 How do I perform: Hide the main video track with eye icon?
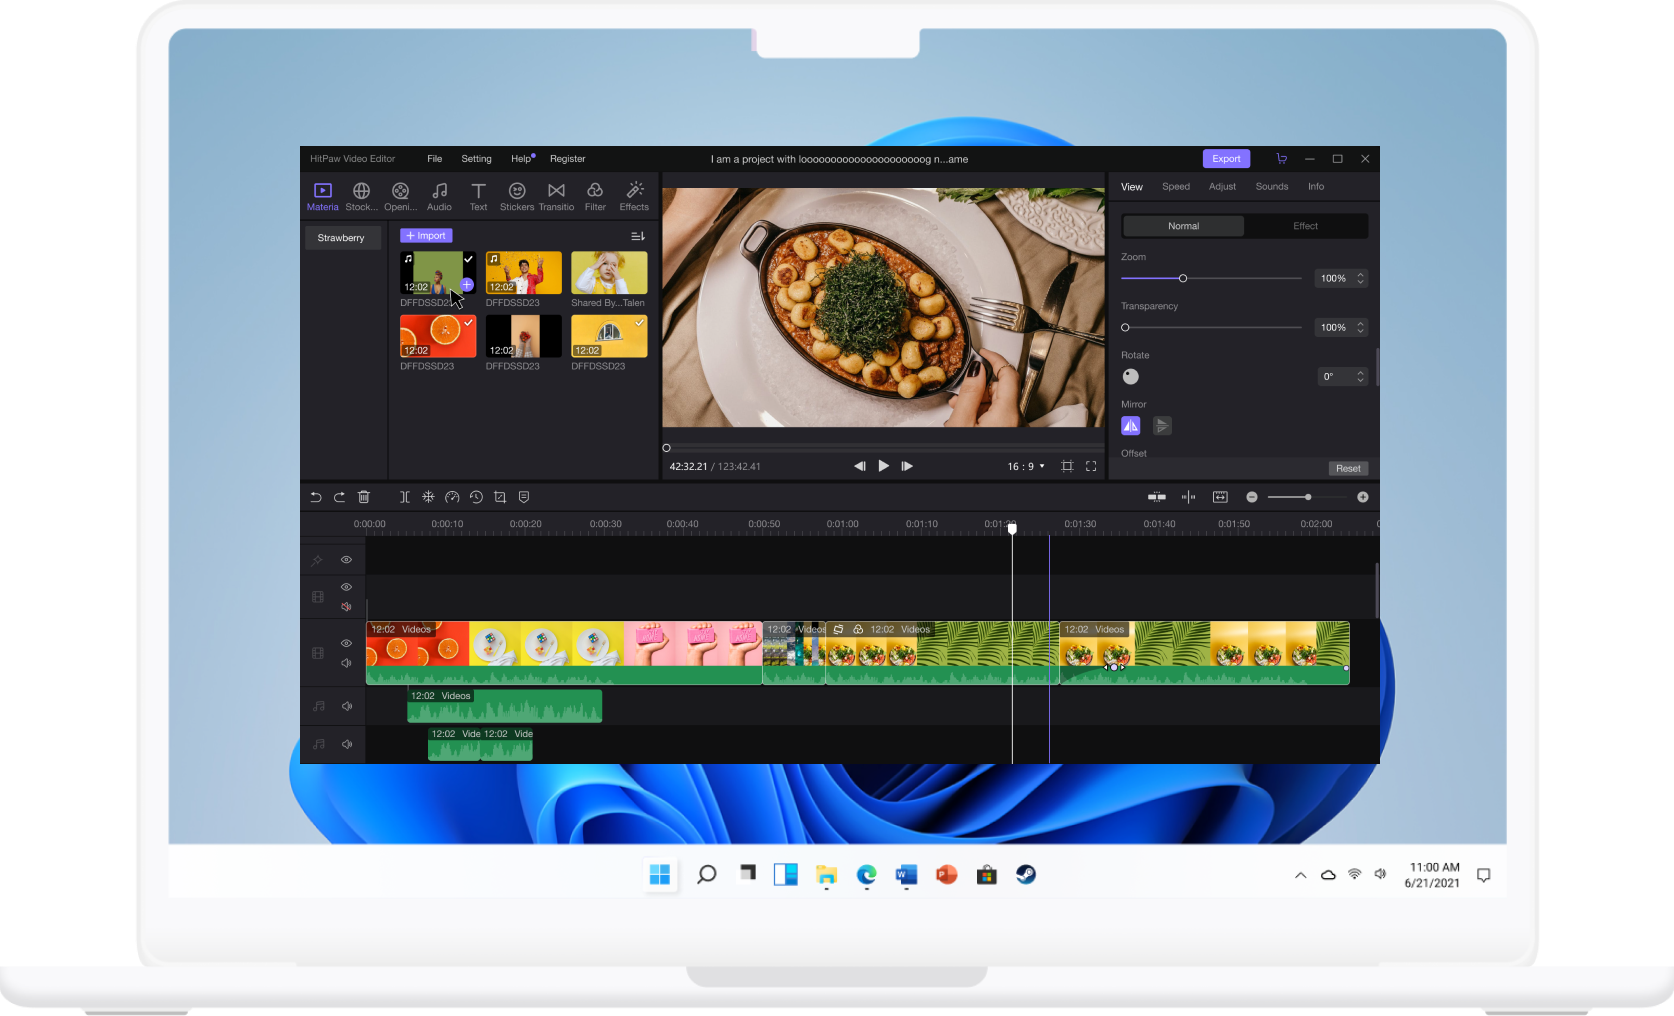(x=346, y=643)
